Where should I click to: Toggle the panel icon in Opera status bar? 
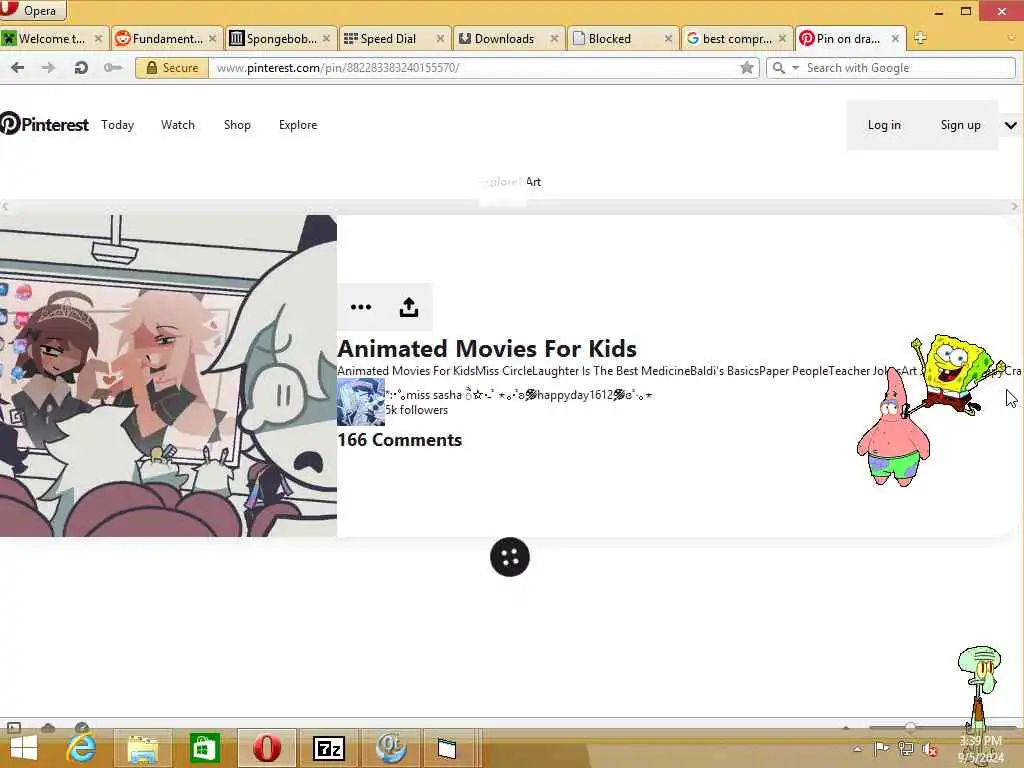[14, 727]
